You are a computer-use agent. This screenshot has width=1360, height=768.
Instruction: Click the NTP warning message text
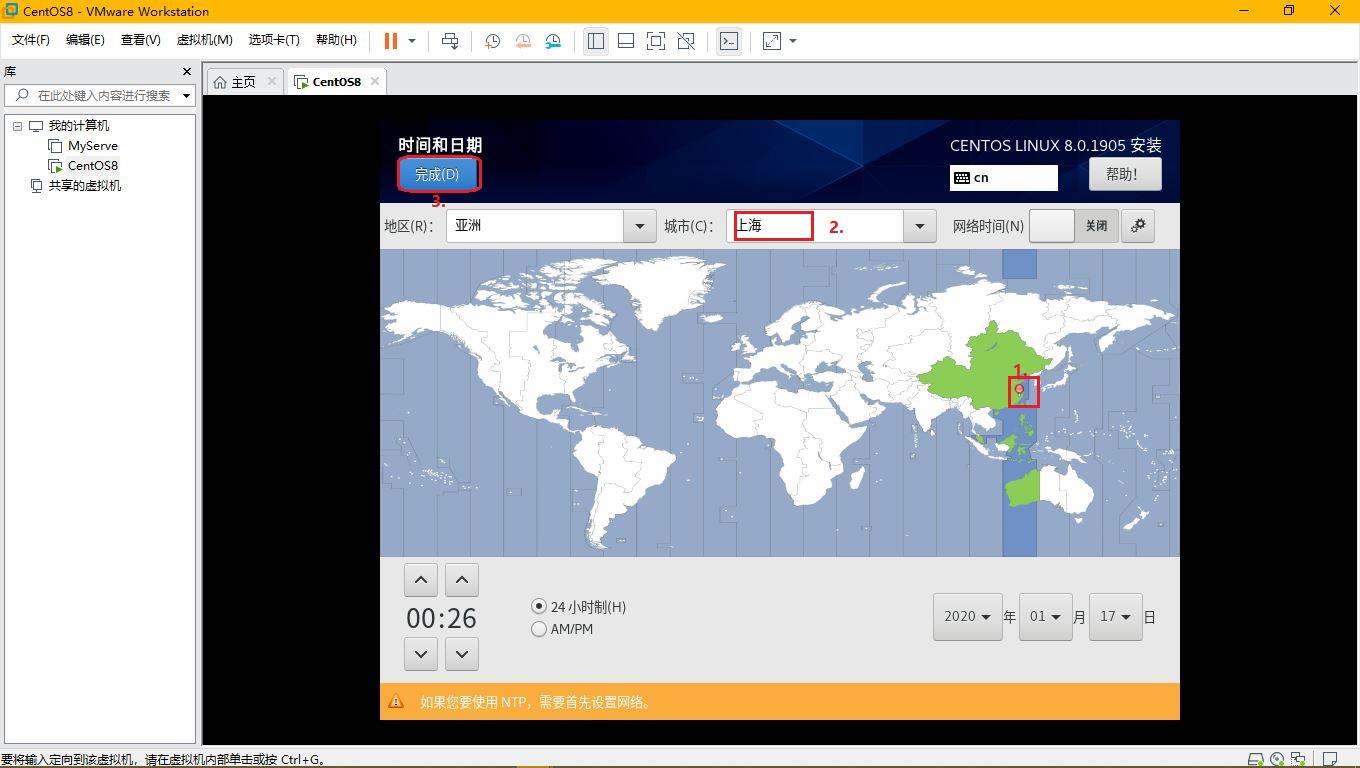tap(537, 702)
